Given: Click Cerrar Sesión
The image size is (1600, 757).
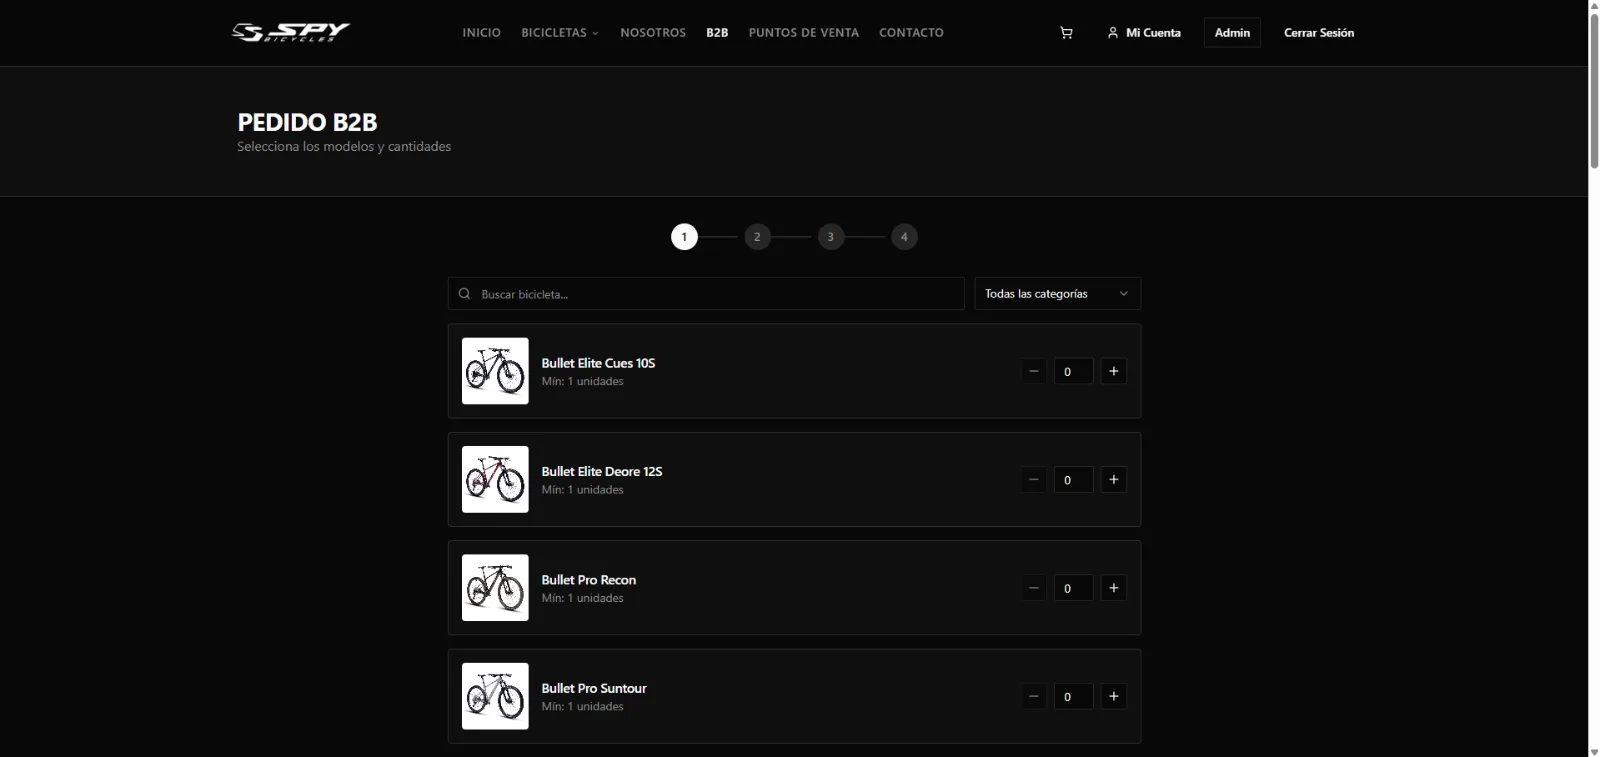Looking at the screenshot, I should (x=1319, y=33).
